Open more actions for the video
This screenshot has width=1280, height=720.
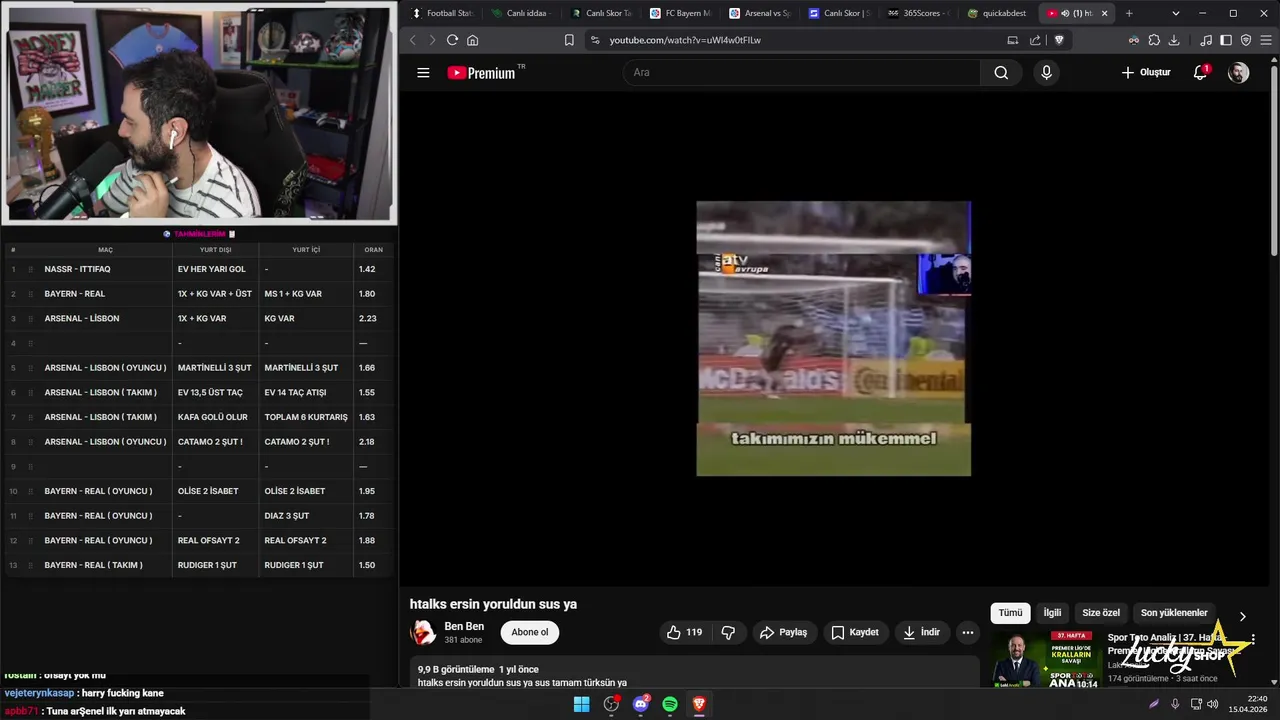pos(967,632)
